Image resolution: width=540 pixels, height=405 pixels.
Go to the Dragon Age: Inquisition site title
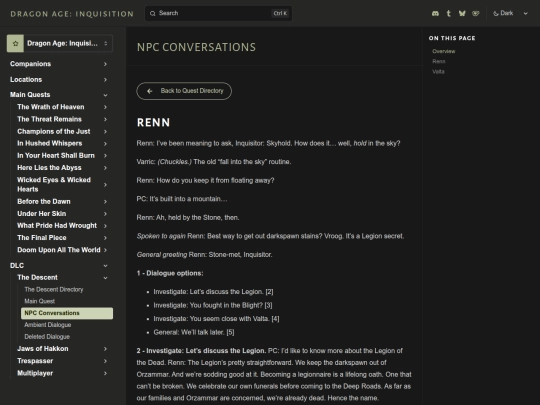tap(72, 14)
